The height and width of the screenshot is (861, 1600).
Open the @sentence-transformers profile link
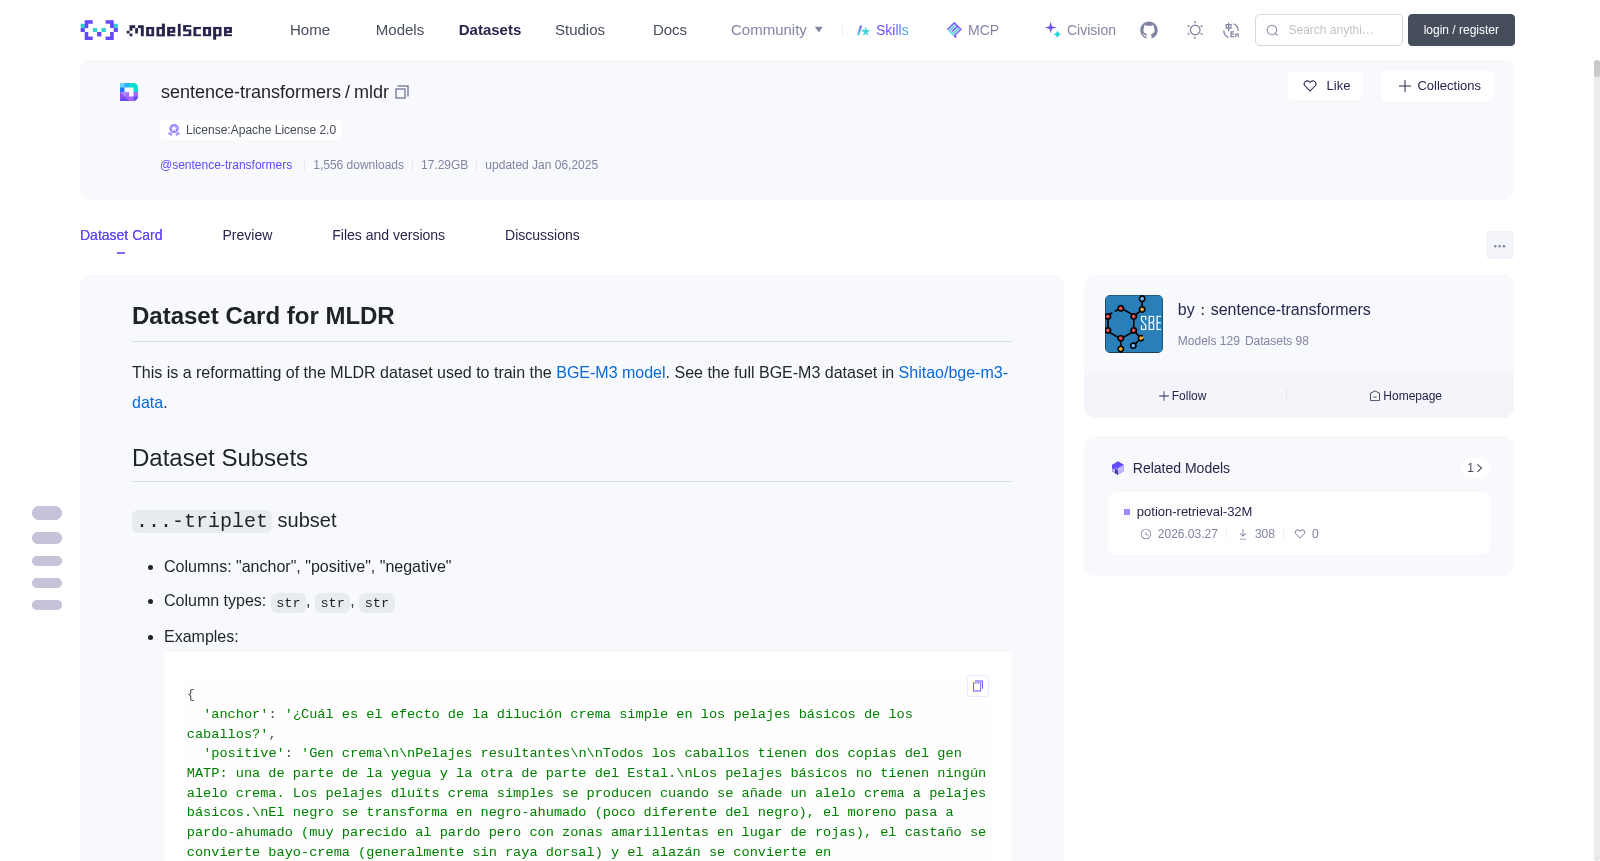click(226, 165)
